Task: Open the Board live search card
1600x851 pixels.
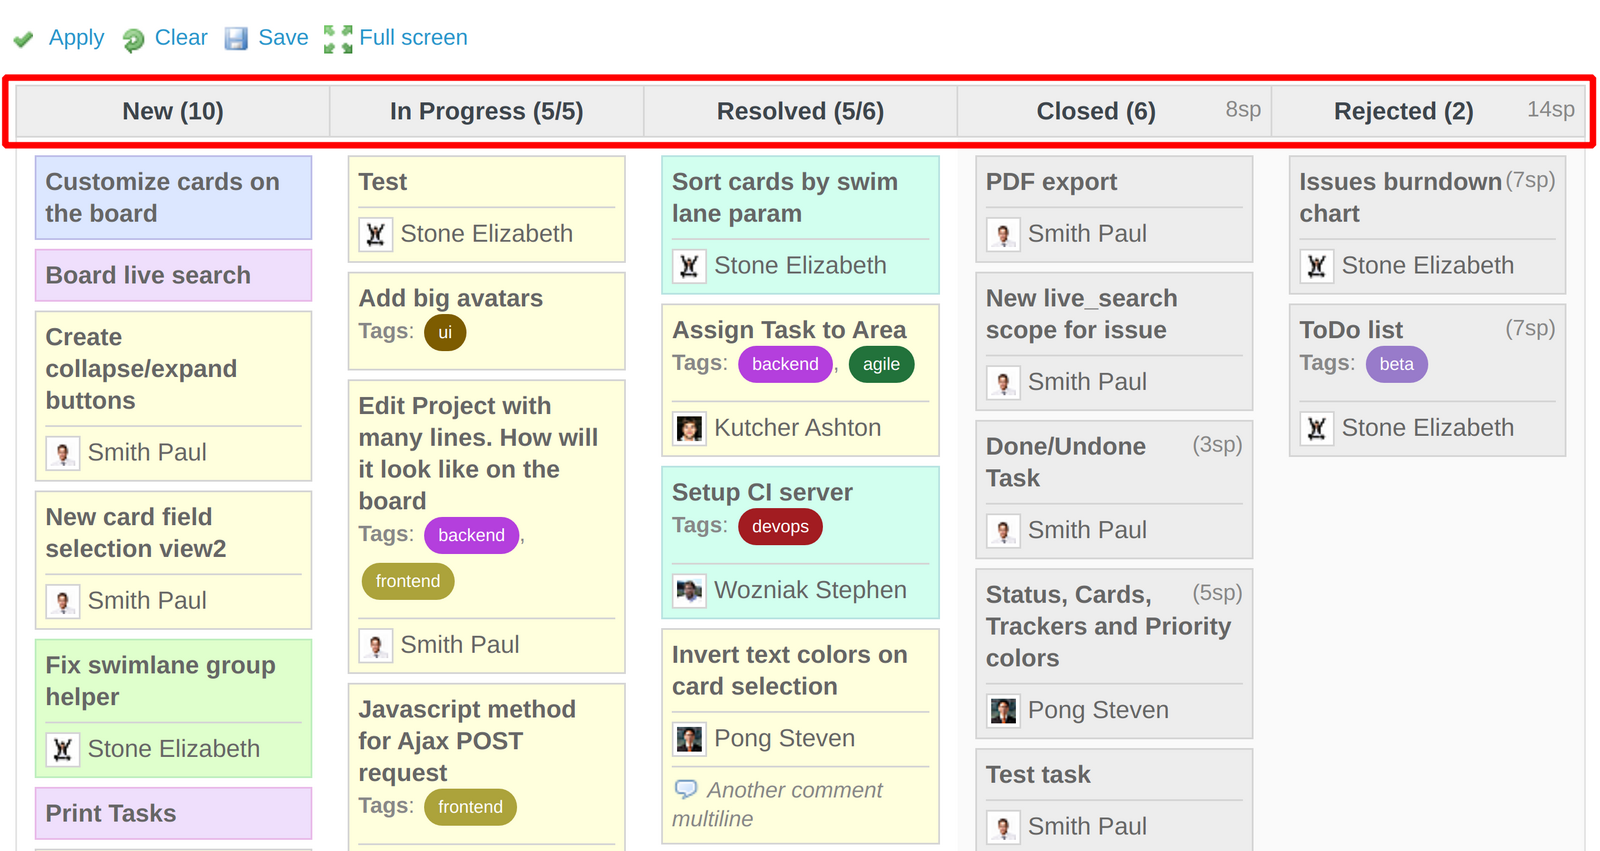Action: (146, 275)
